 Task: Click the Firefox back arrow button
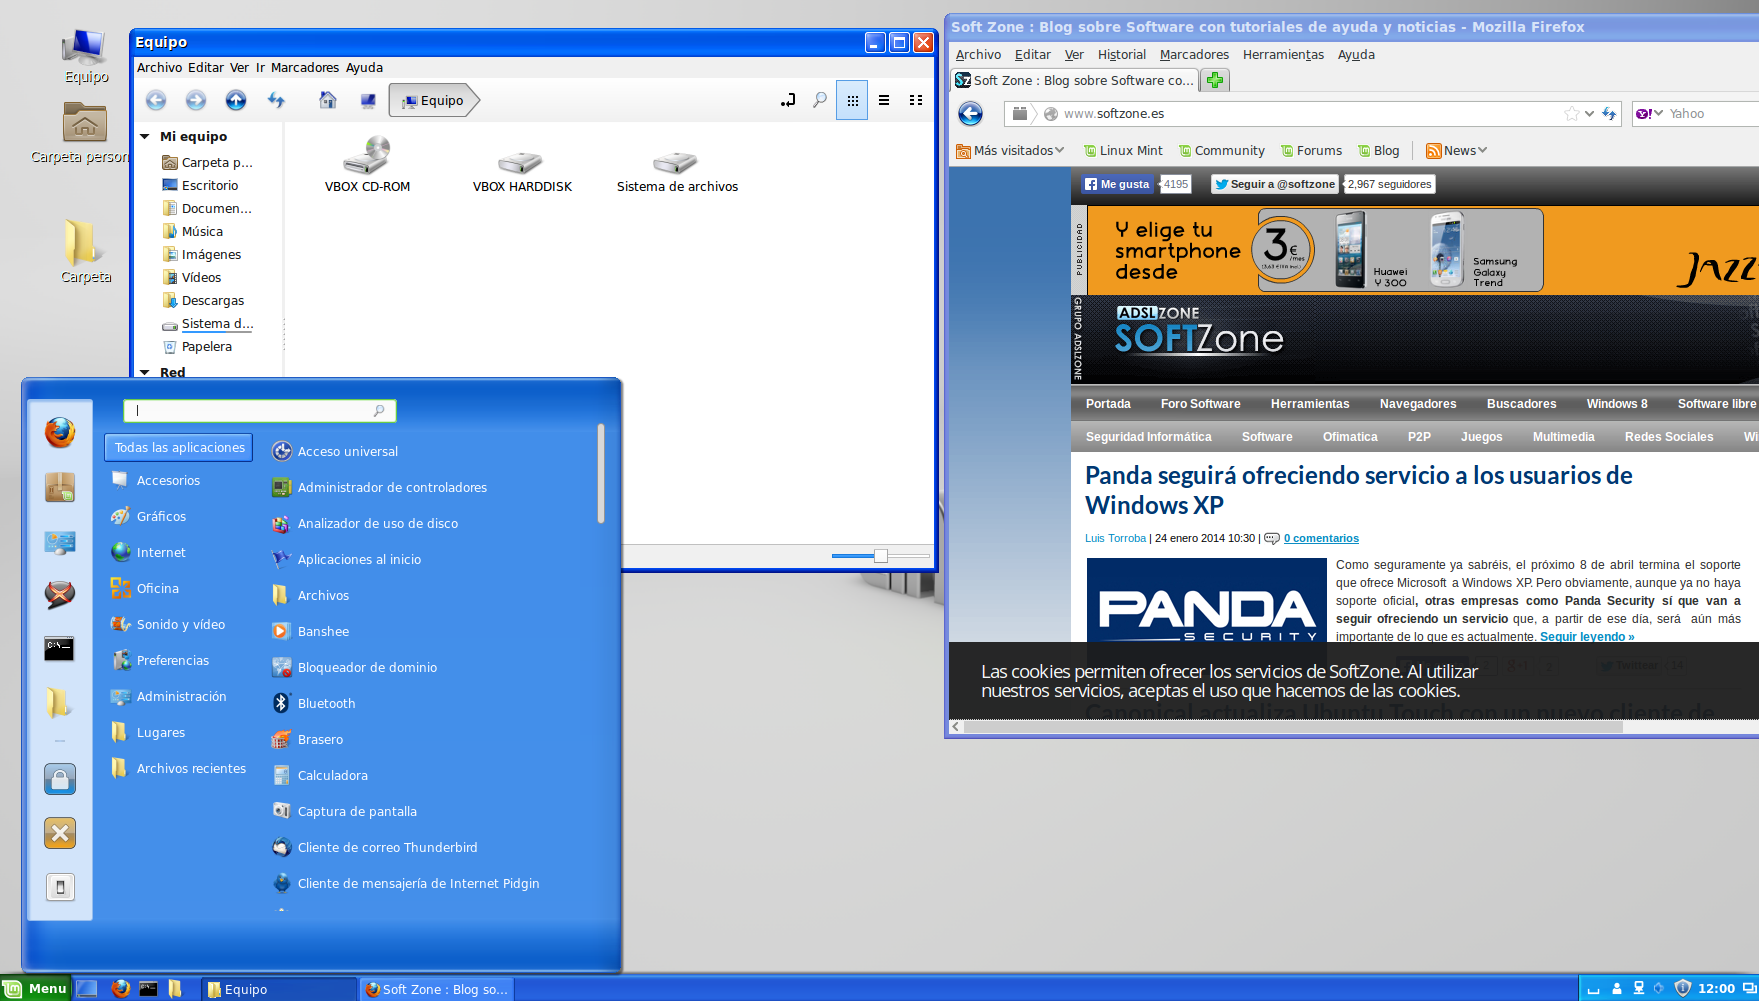click(970, 113)
